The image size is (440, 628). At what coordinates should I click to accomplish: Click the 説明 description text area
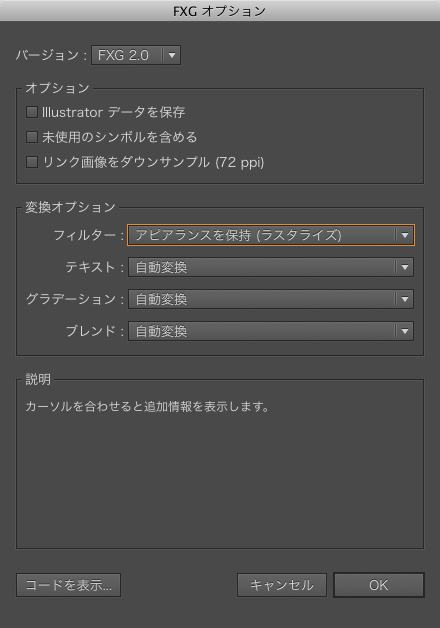pyautogui.click(x=220, y=465)
